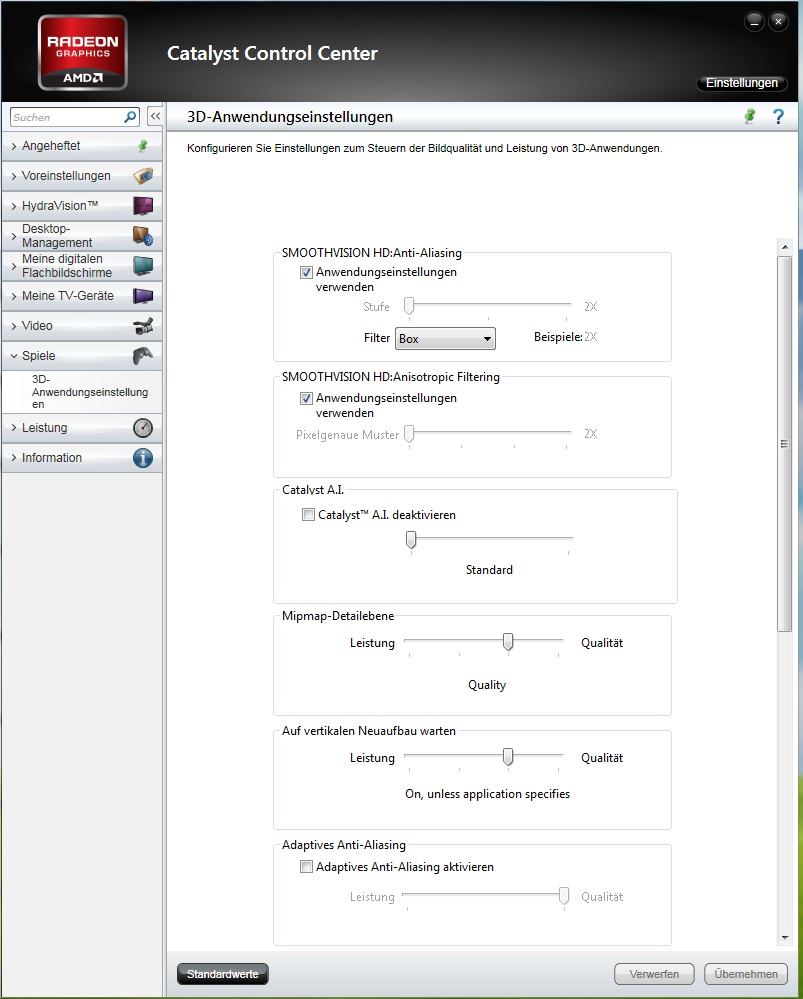The height and width of the screenshot is (999, 803).
Task: Click the Übernehmen button
Action: click(746, 974)
